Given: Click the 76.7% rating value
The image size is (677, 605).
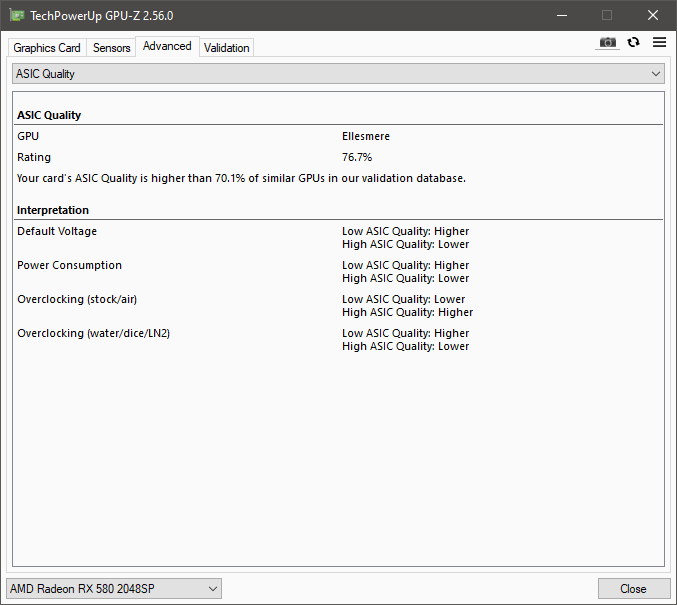Looking at the screenshot, I should 357,157.
